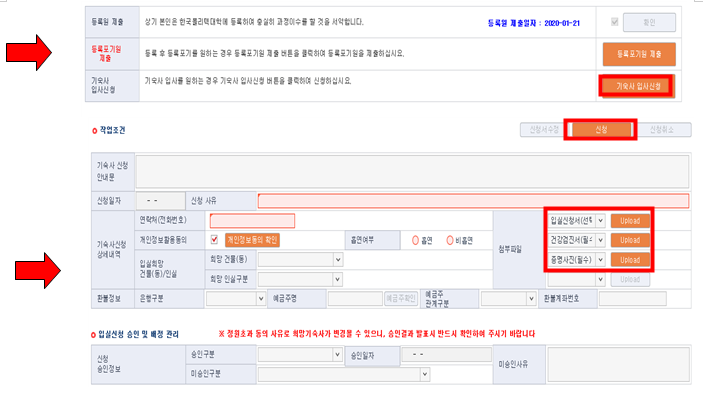
Task: Click the 연락처(전화번호) input field
Action: [252, 221]
